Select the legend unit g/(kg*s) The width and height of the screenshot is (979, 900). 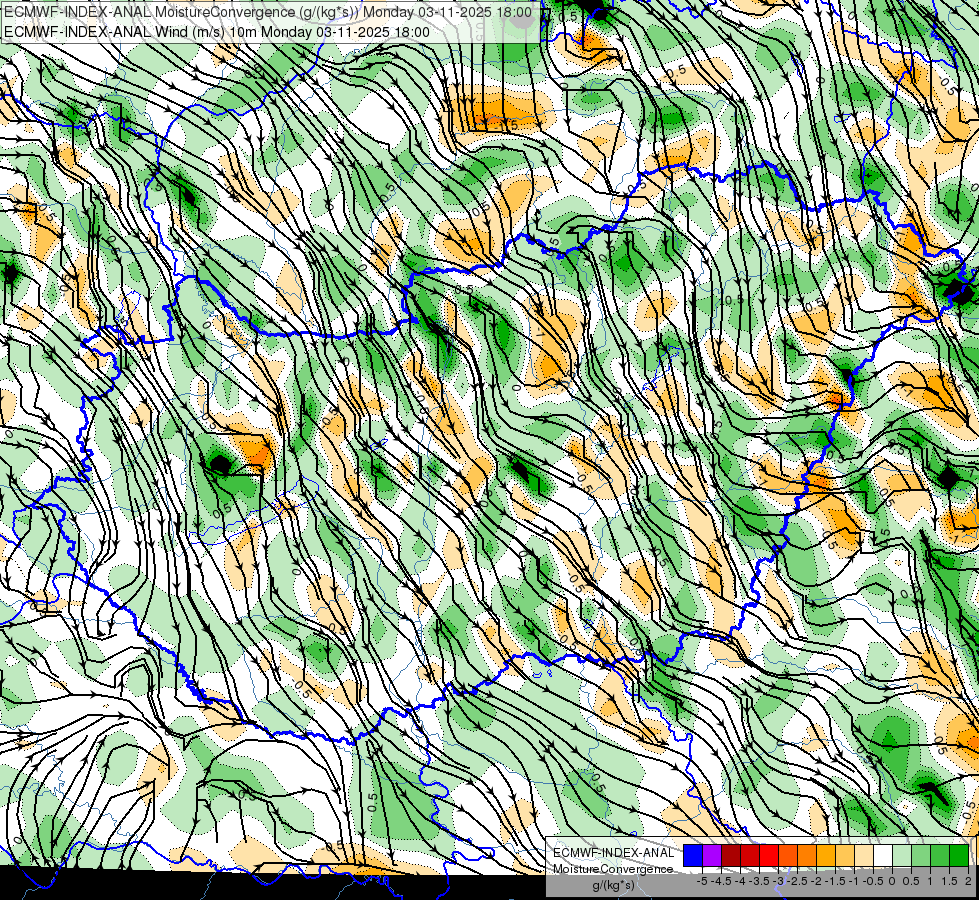pyautogui.click(x=613, y=885)
